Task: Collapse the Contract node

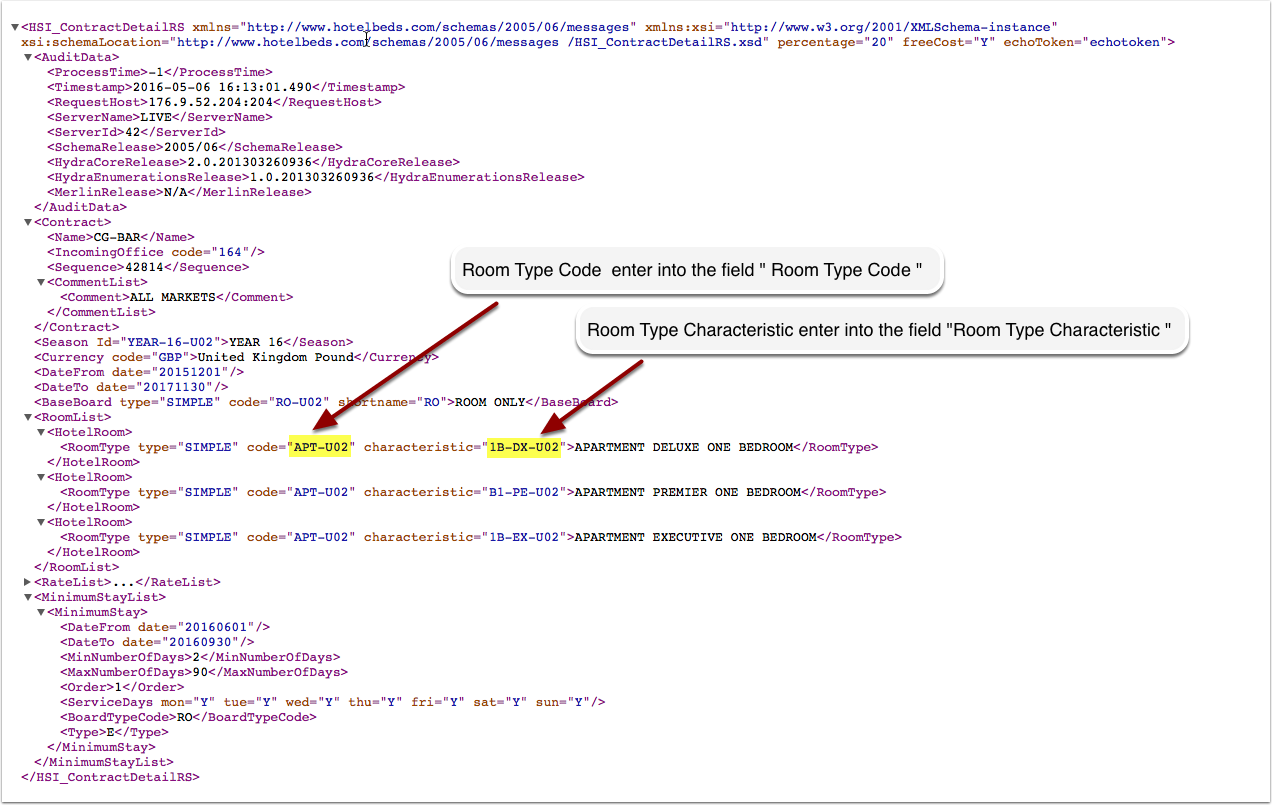Action: tap(28, 222)
